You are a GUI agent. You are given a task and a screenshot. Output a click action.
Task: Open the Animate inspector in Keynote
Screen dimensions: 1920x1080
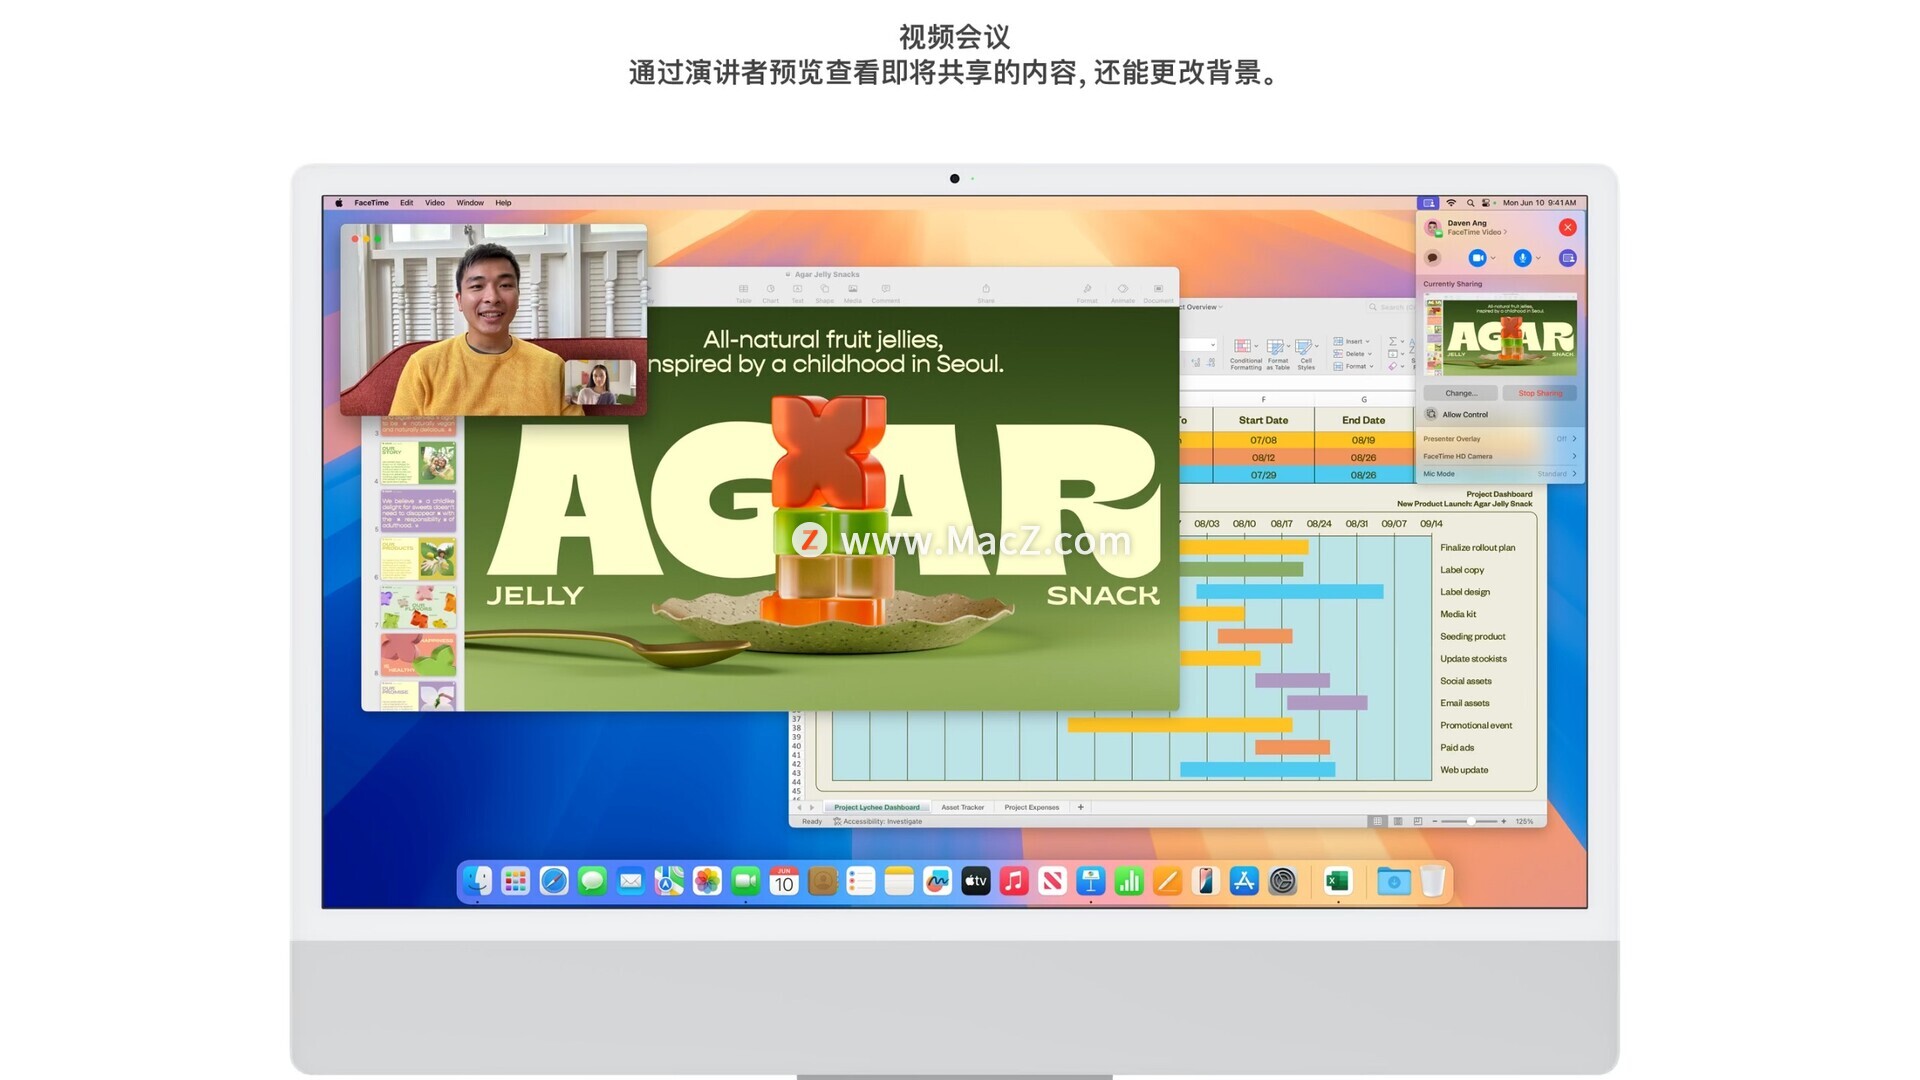1122,293
